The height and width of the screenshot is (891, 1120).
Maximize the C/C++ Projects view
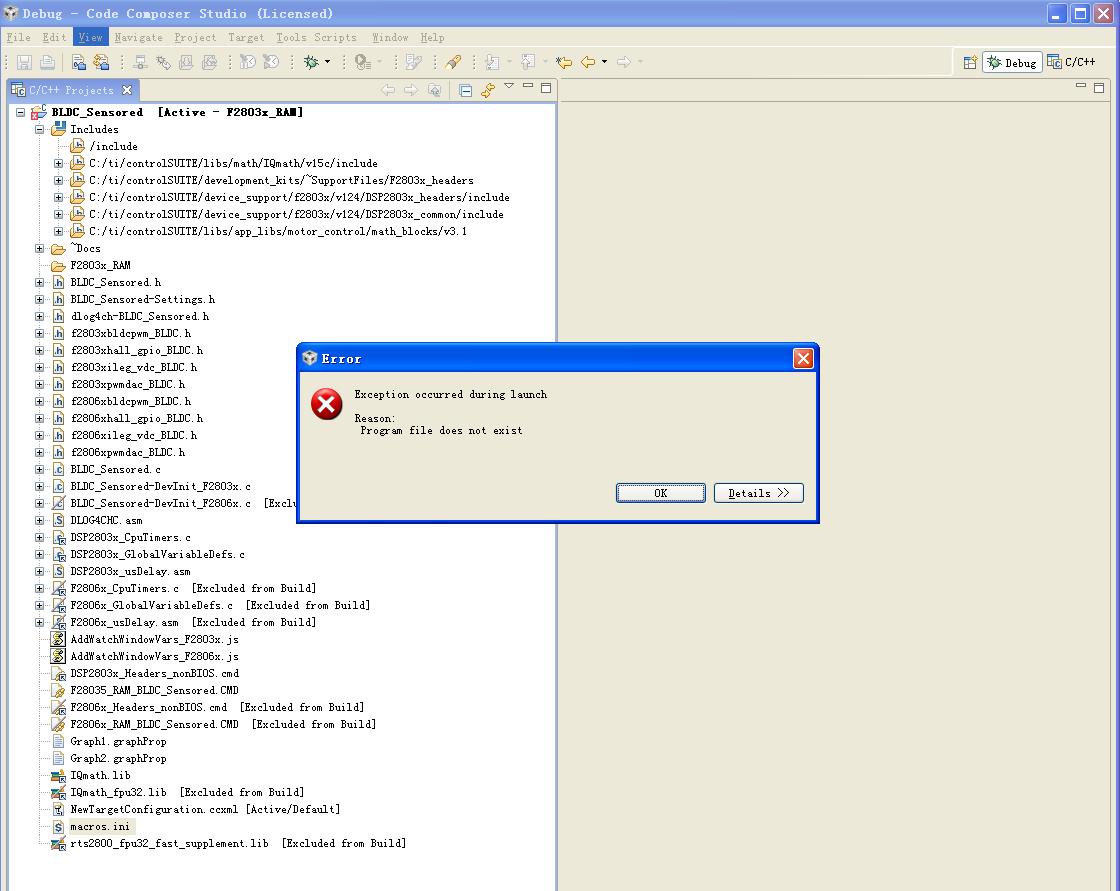546,88
